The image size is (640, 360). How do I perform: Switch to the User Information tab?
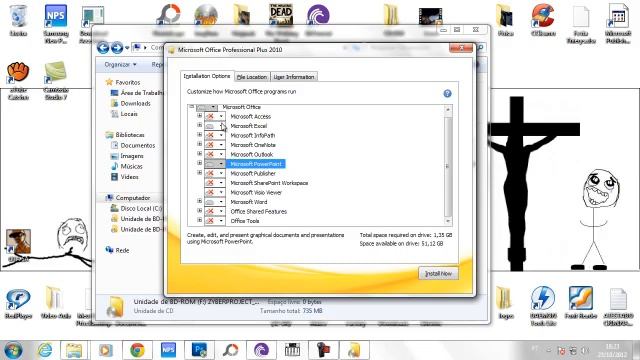[294, 77]
